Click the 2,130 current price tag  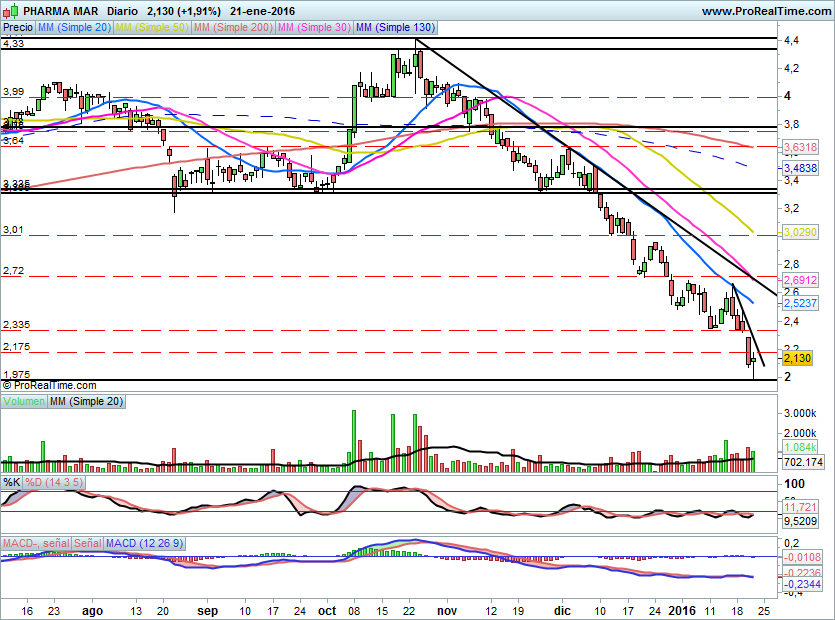(x=798, y=358)
